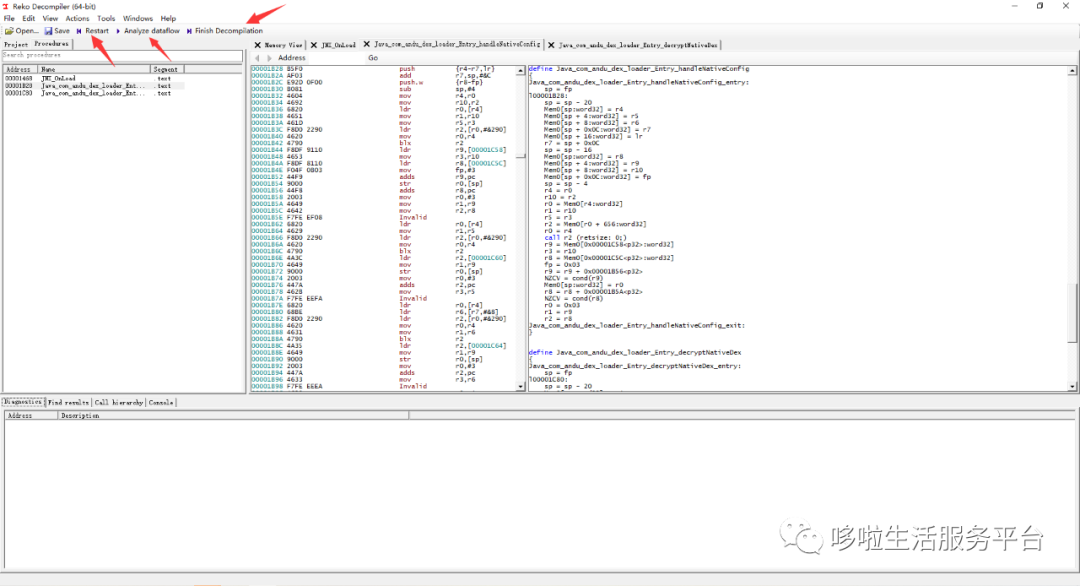Open the Help menu
Image resolution: width=1080 pixels, height=586 pixels.
[x=168, y=19]
